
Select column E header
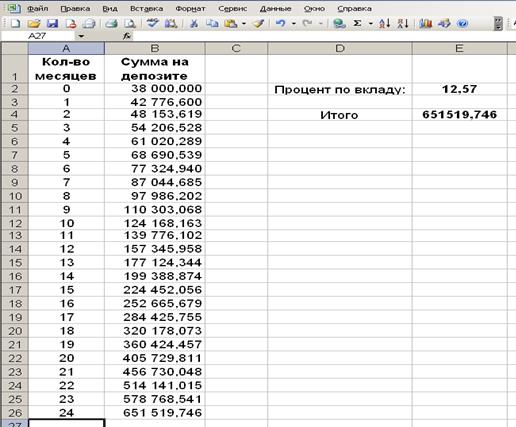[x=459, y=49]
